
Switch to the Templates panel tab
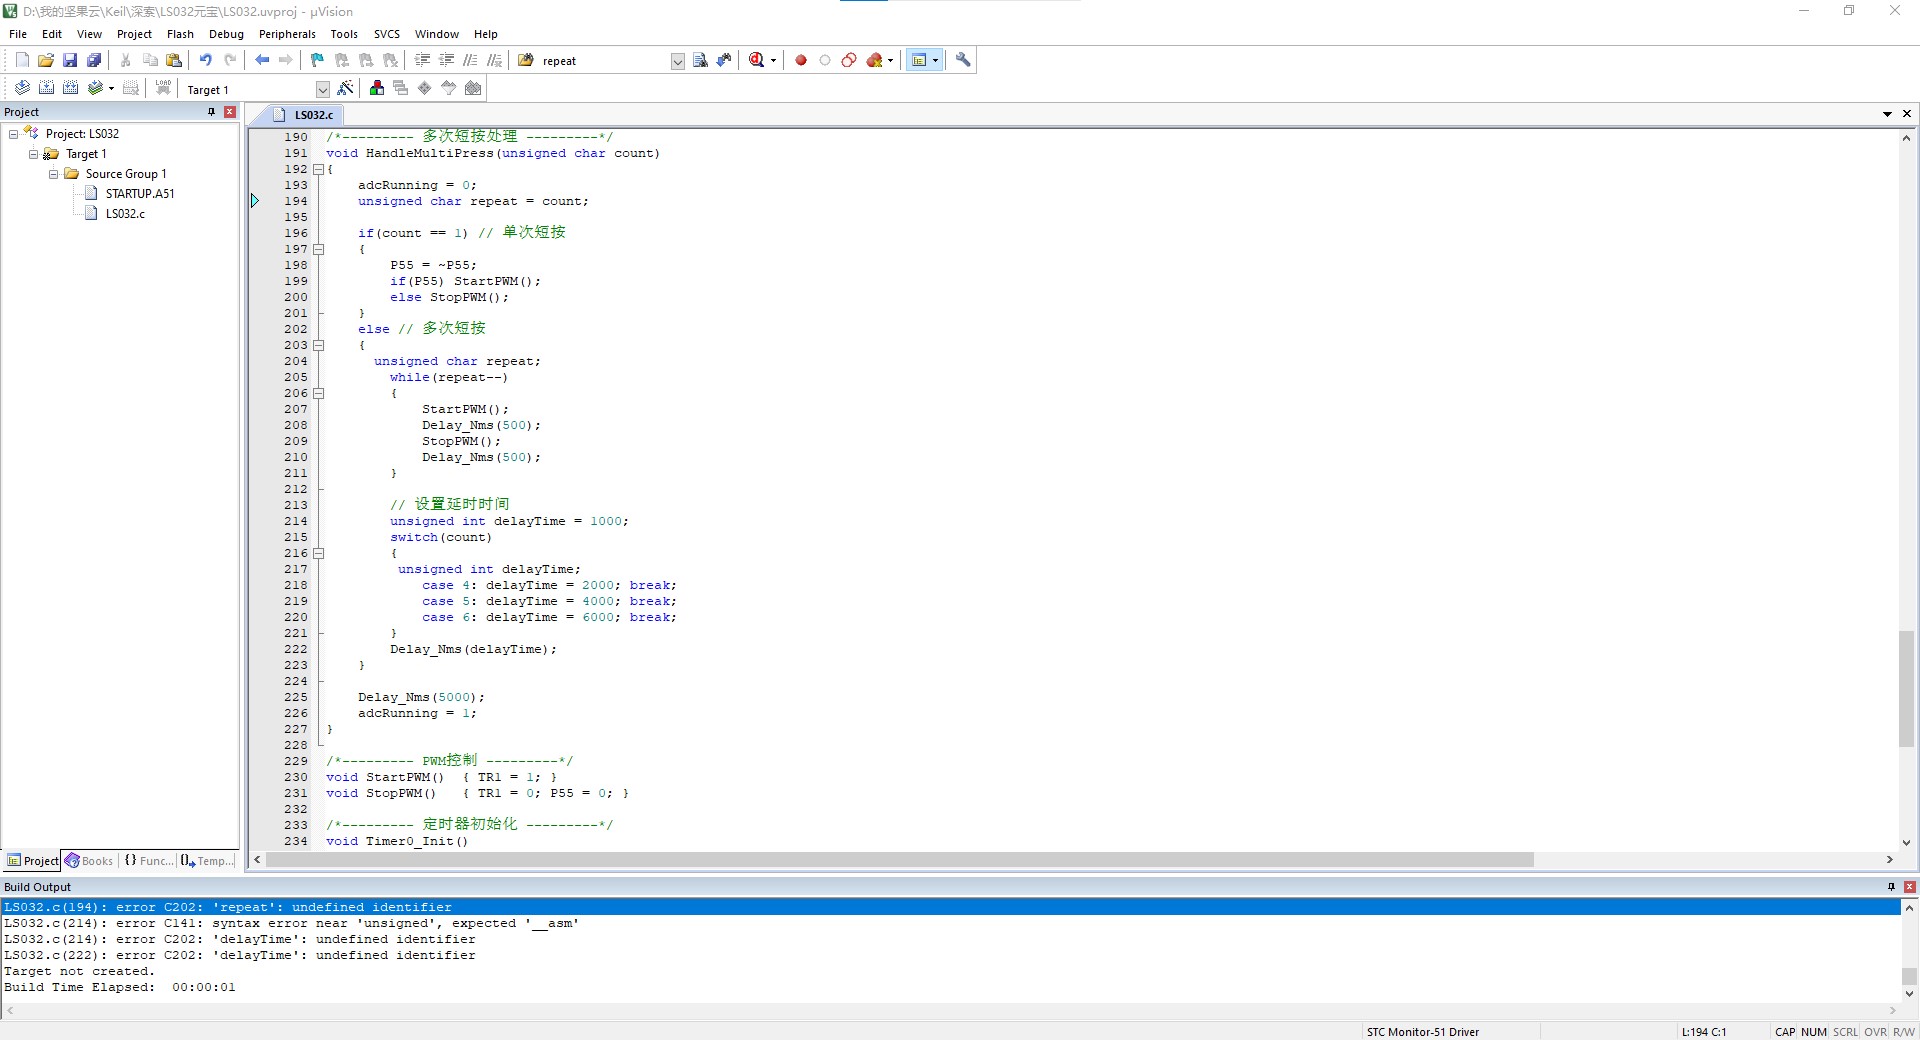208,861
